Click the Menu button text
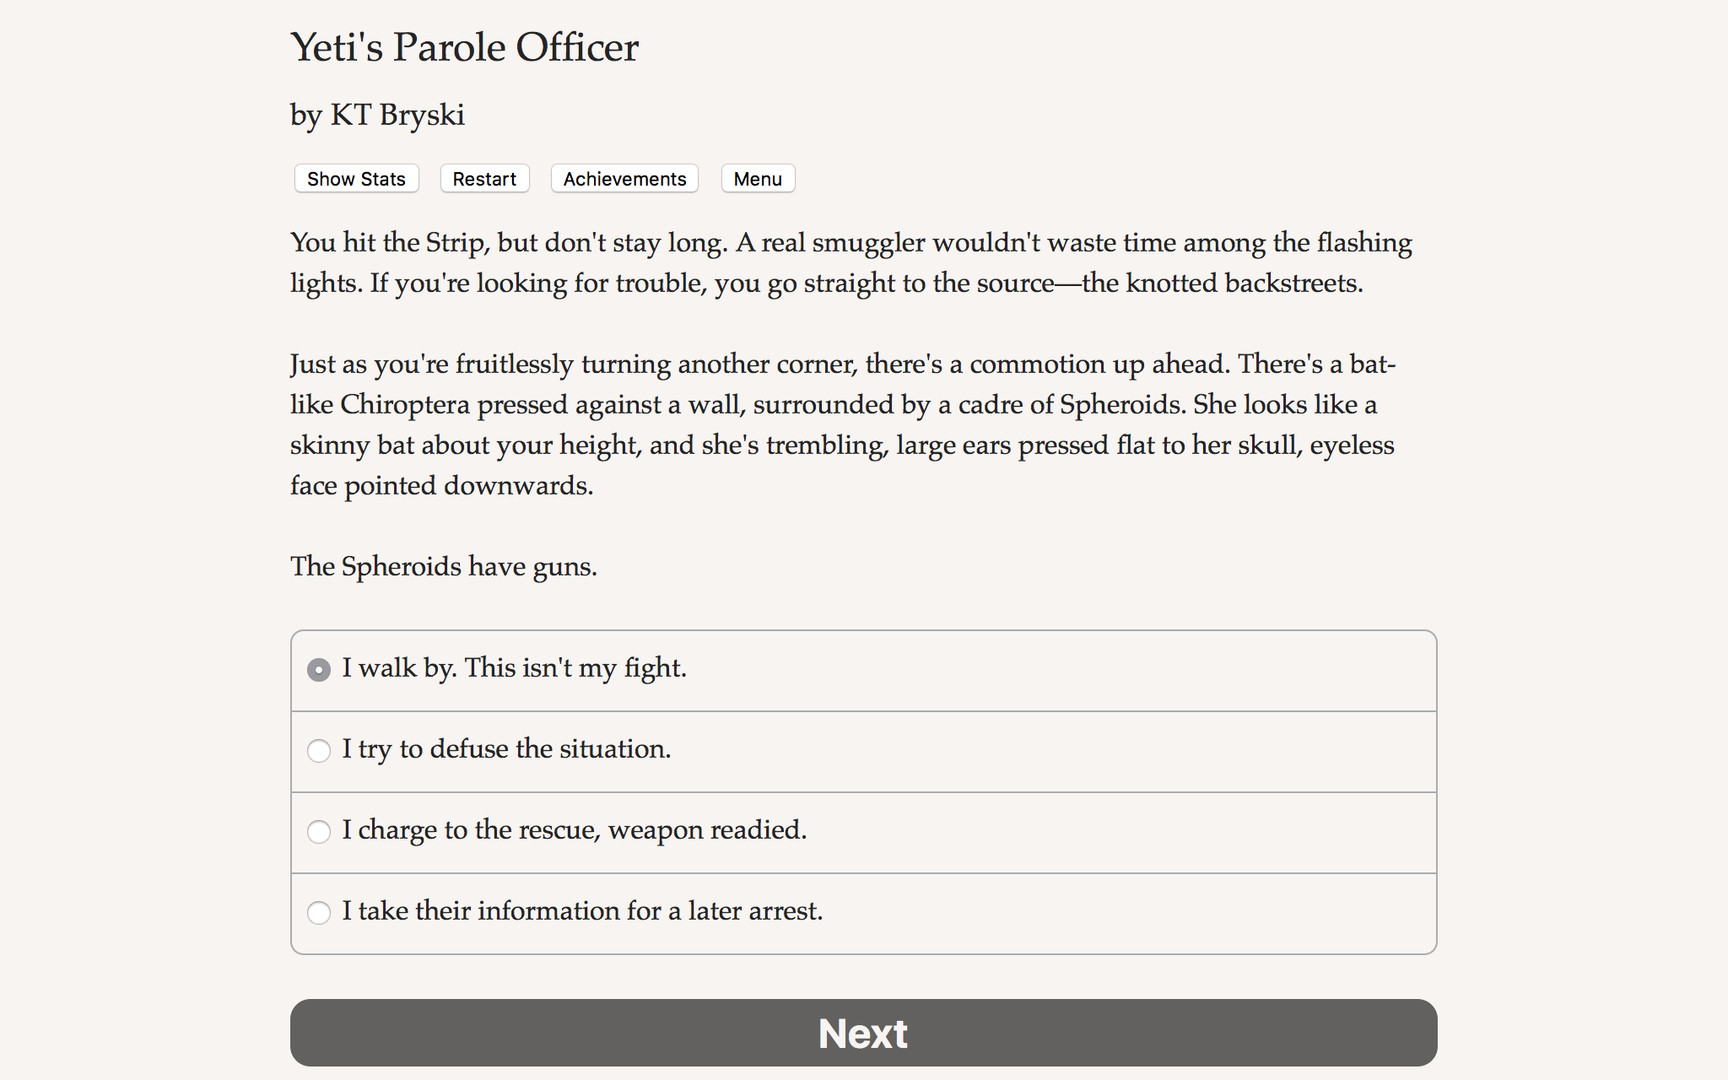 pyautogui.click(x=757, y=178)
